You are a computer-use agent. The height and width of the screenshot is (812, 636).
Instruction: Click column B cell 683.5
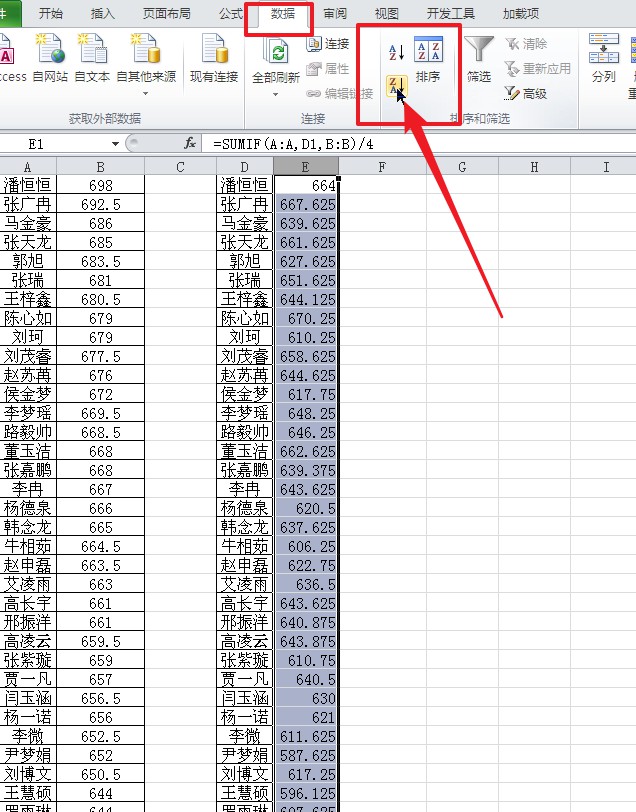100,261
